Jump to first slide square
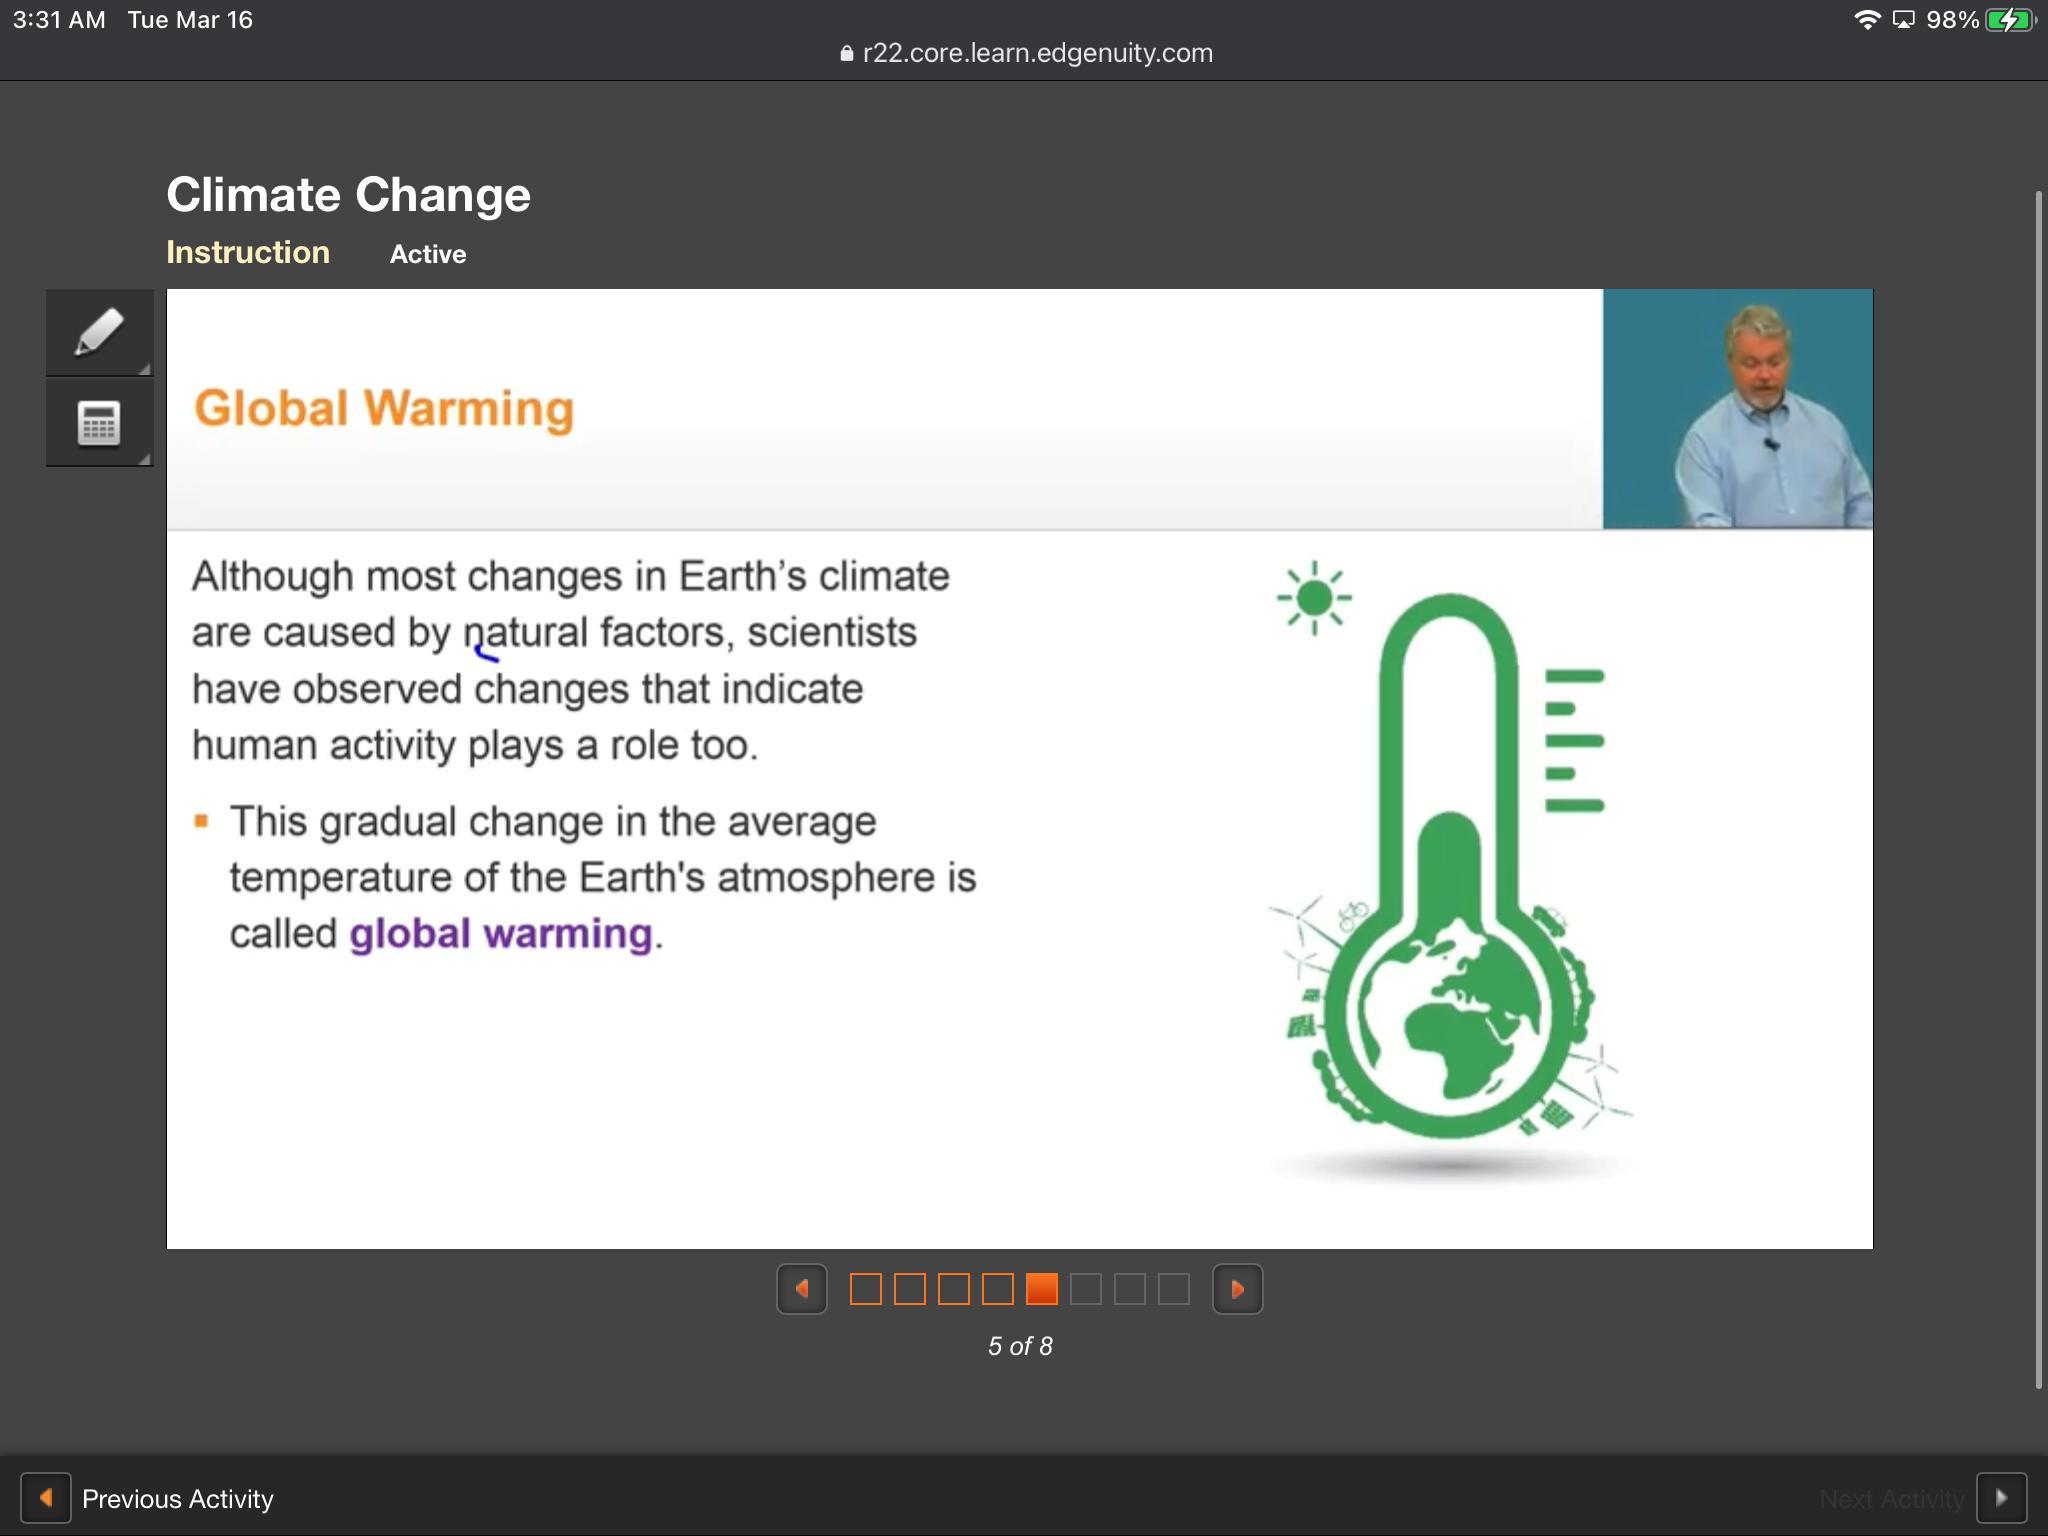The height and width of the screenshot is (1536, 2048). 866,1289
